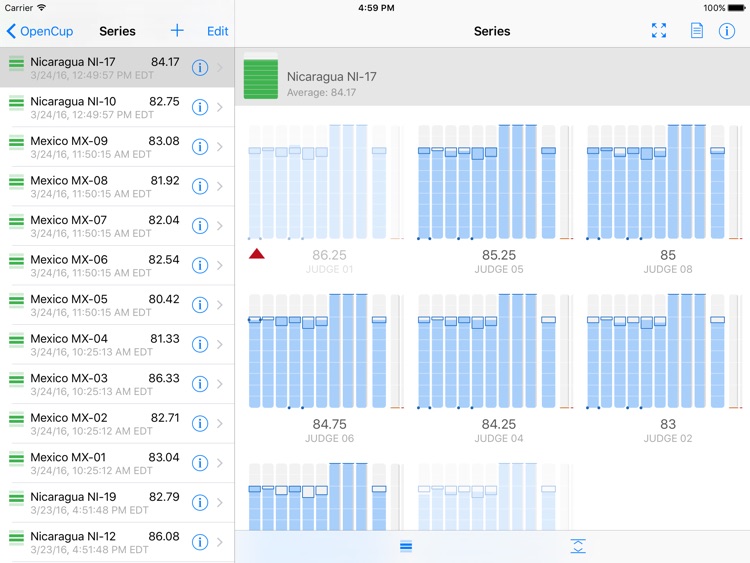Click the JUDGE 05 label
750x563 pixels.
(x=499, y=269)
